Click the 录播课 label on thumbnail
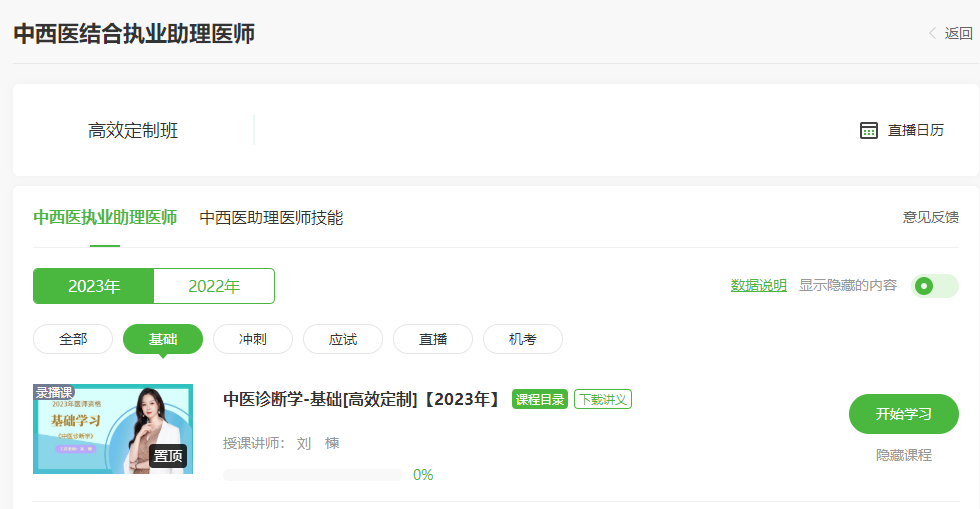980x509 pixels. tap(55, 392)
